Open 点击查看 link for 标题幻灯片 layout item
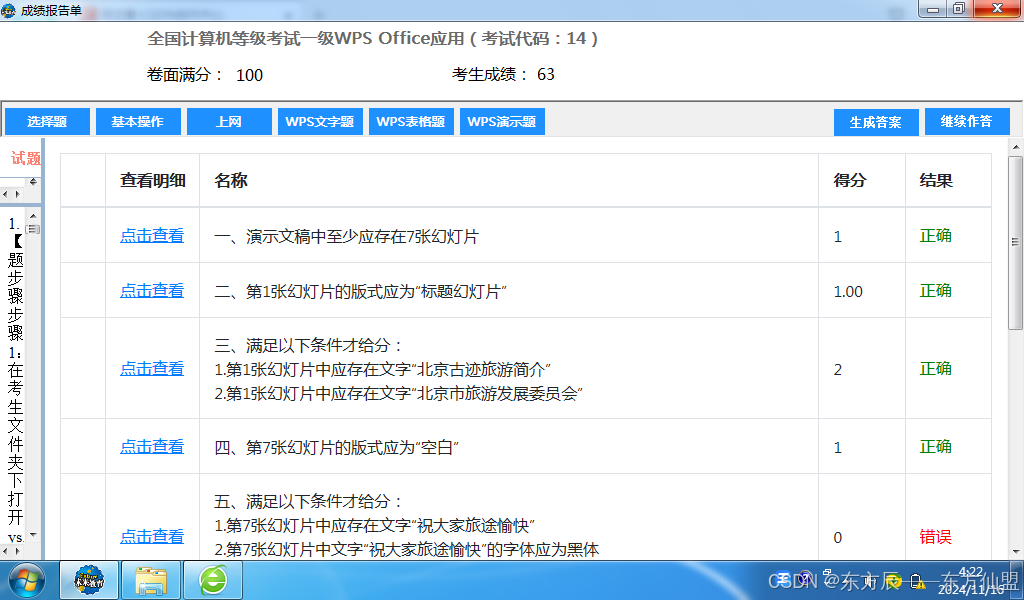1024x600 pixels. tap(152, 291)
